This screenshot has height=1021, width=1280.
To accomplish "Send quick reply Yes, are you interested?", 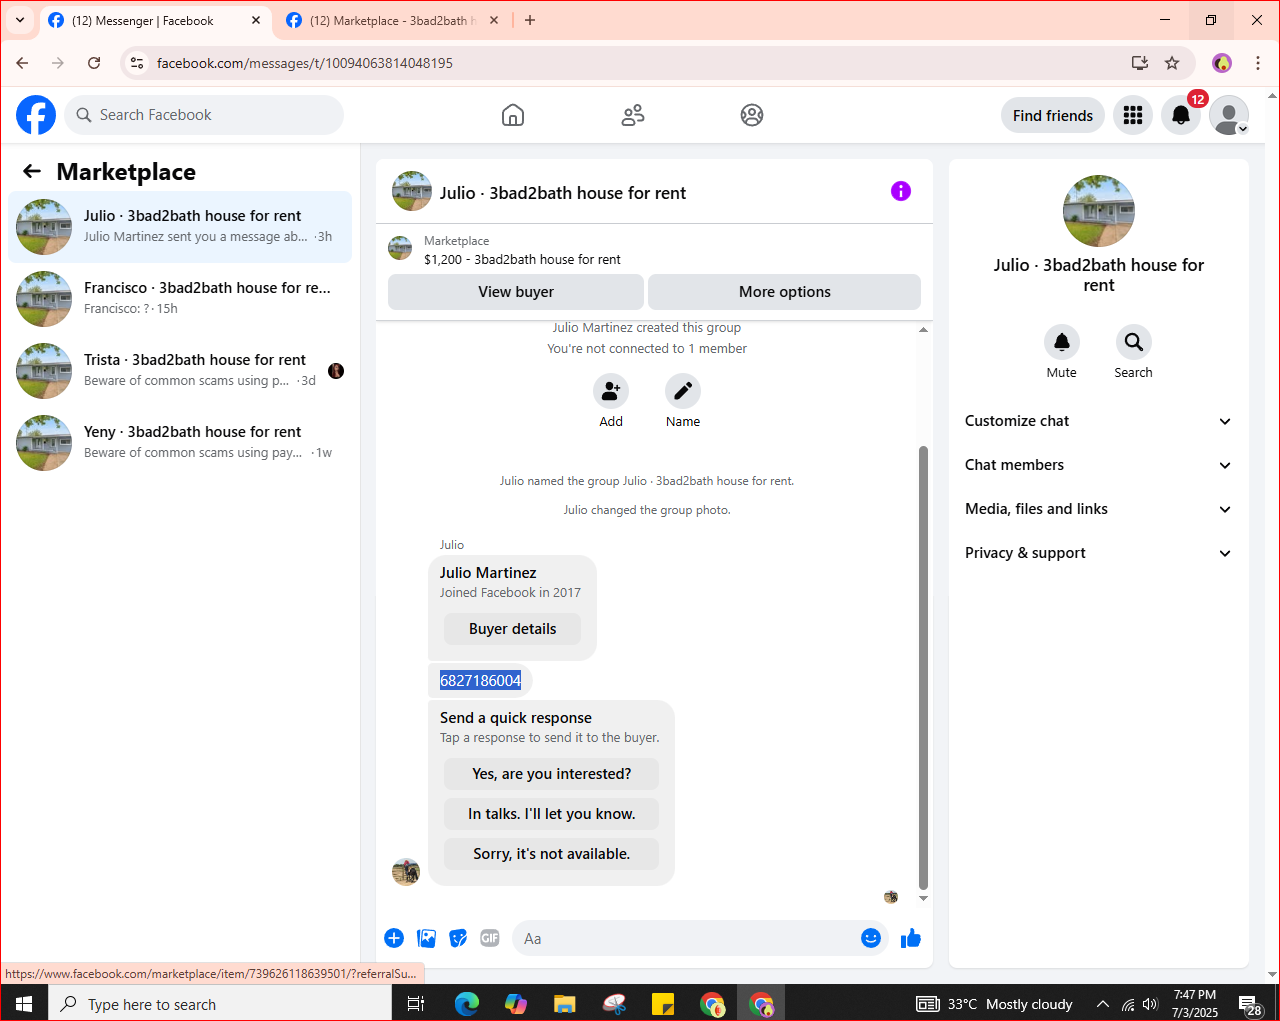I will click(x=552, y=774).
